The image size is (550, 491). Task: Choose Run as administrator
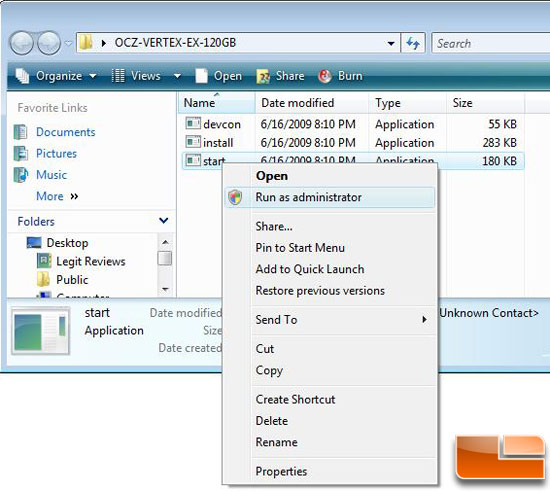(330, 197)
